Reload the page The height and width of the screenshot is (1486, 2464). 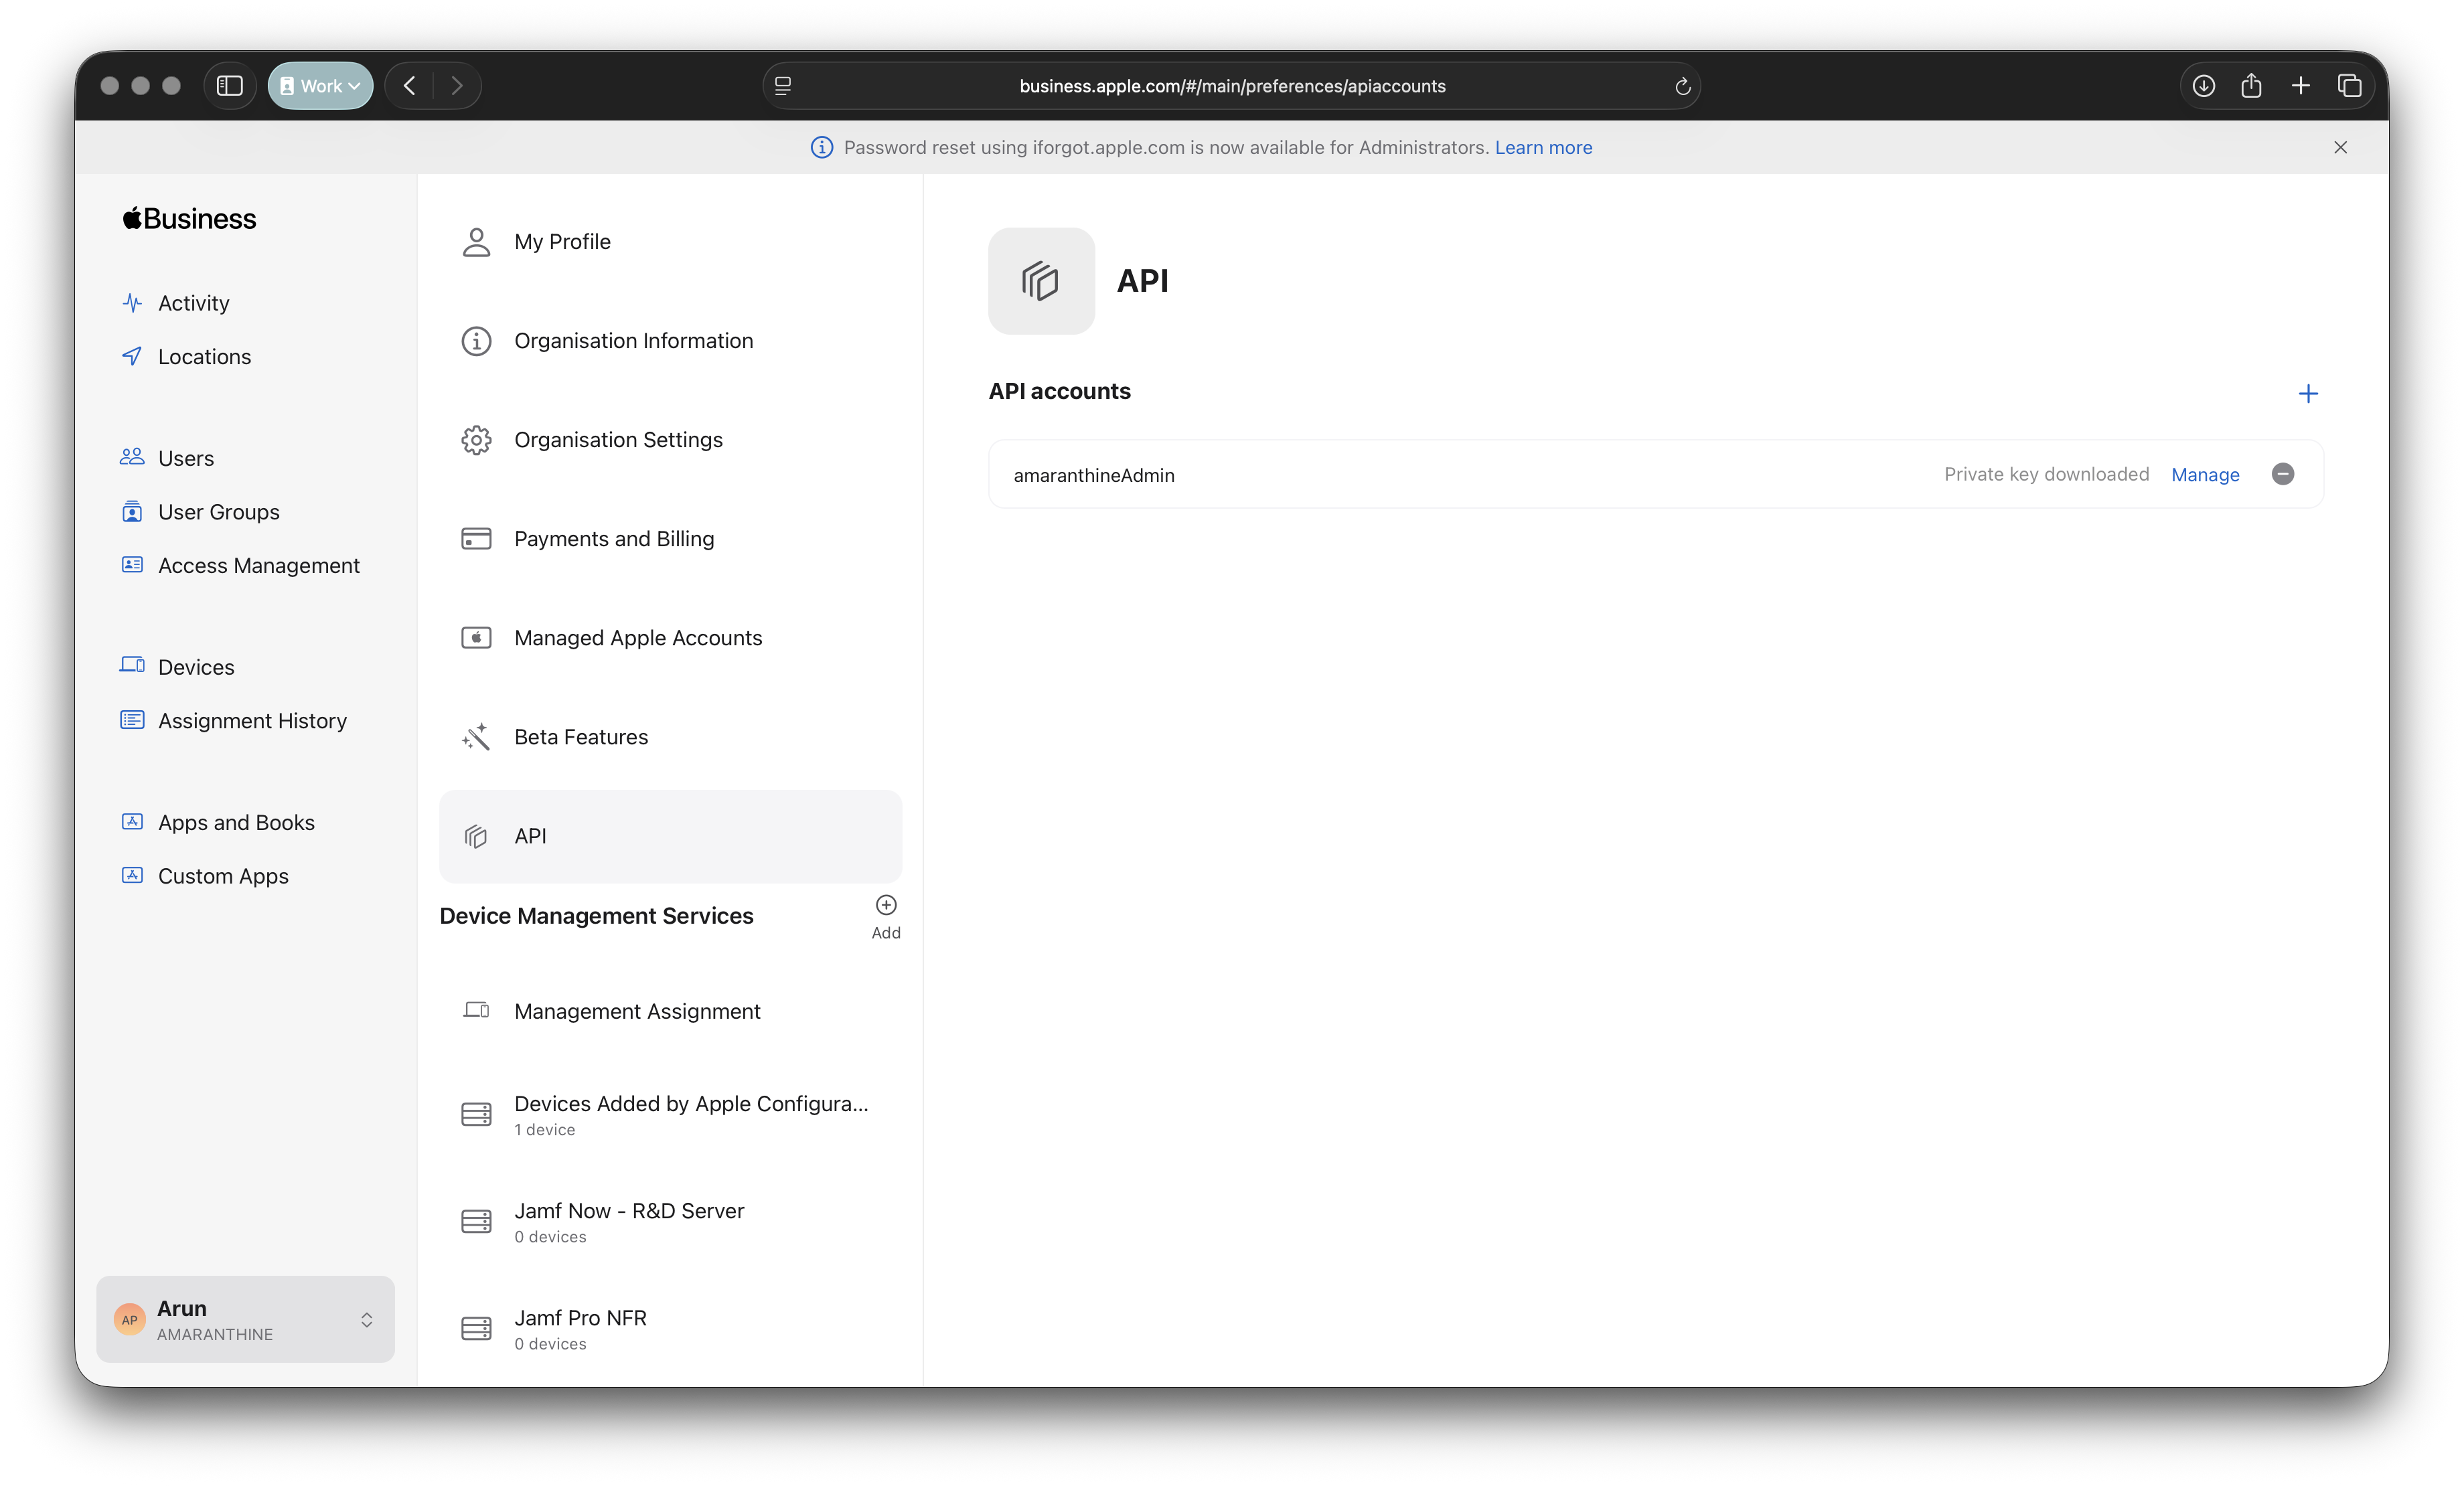point(1682,86)
